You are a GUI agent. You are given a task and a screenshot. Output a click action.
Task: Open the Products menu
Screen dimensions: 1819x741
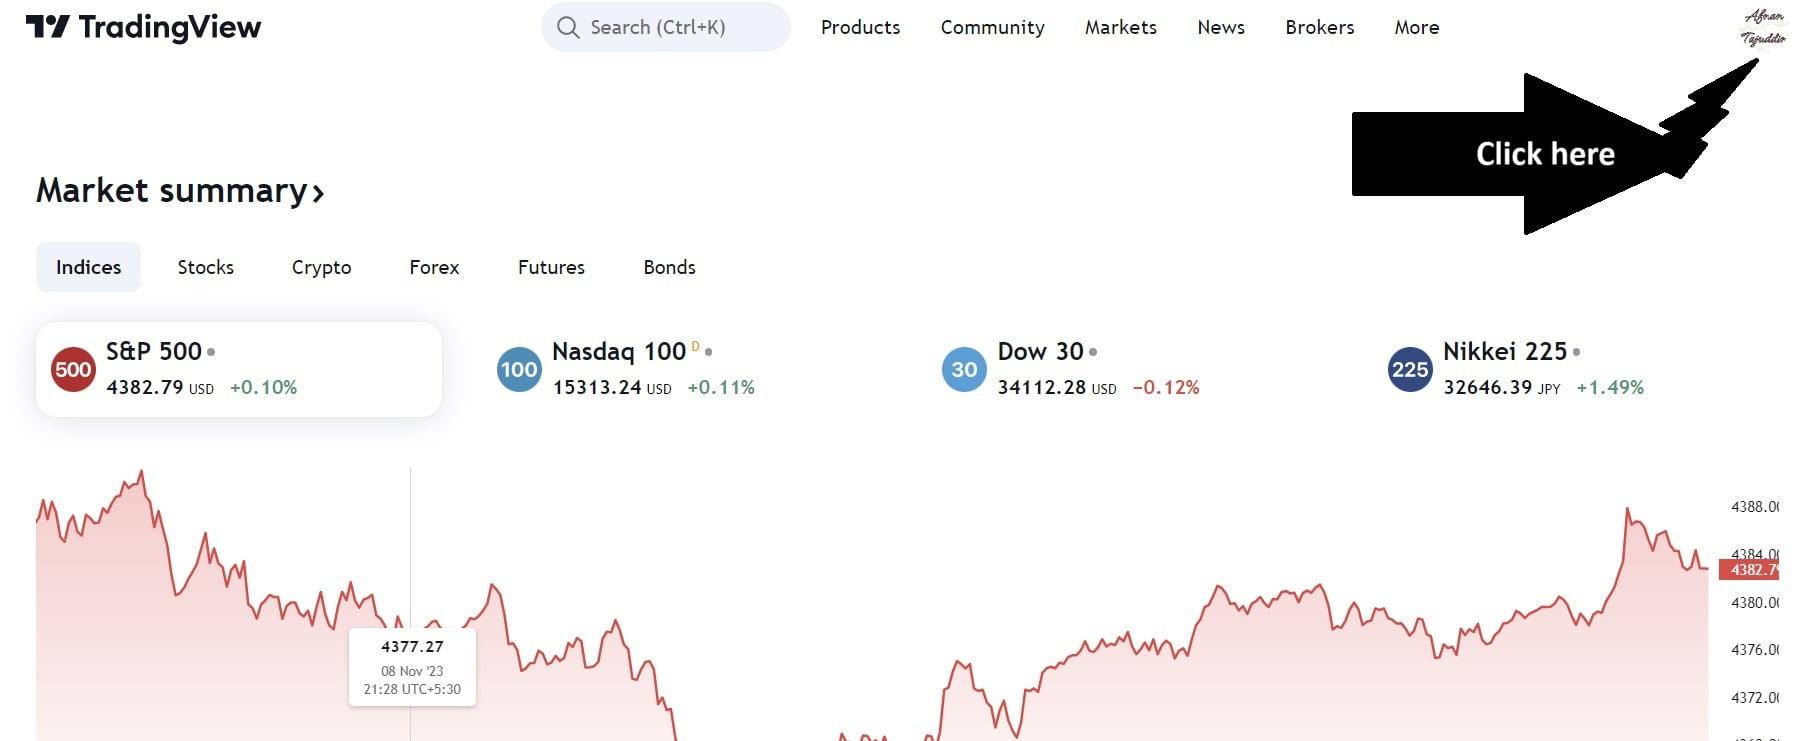(x=860, y=27)
